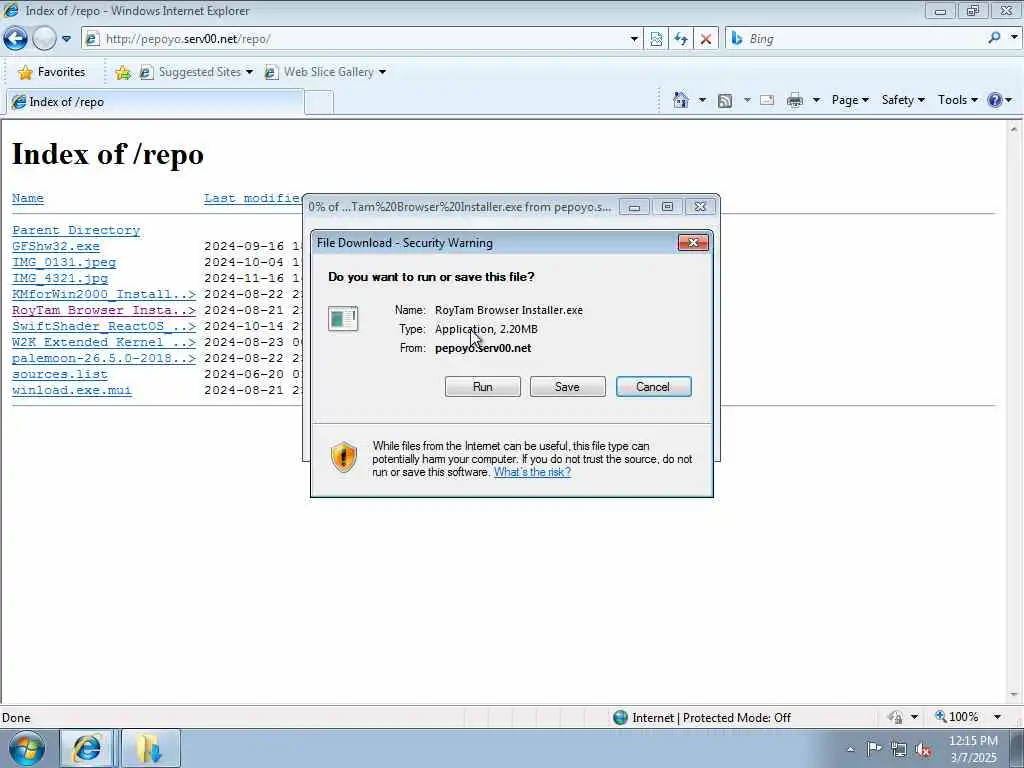Click the security shield warning icon
The width and height of the screenshot is (1024, 768).
344,456
